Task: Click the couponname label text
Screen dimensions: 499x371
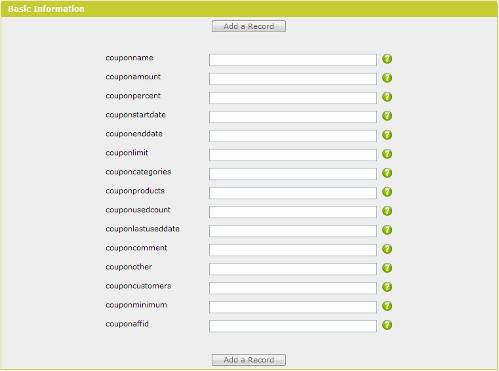Action: tap(129, 58)
